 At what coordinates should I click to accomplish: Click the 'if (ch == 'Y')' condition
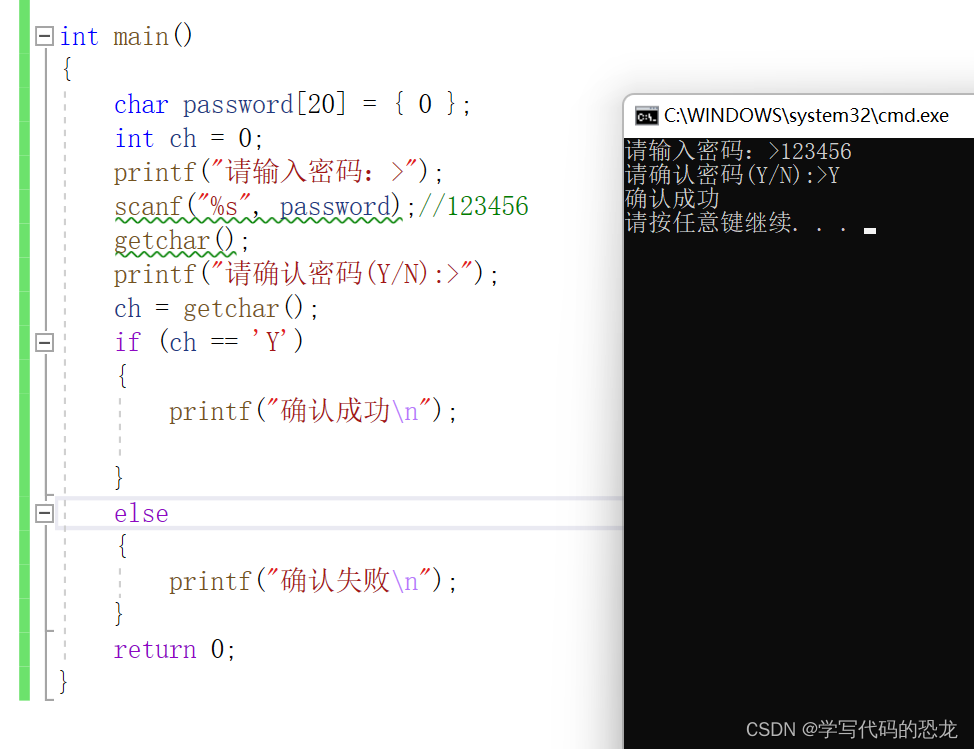tap(209, 342)
